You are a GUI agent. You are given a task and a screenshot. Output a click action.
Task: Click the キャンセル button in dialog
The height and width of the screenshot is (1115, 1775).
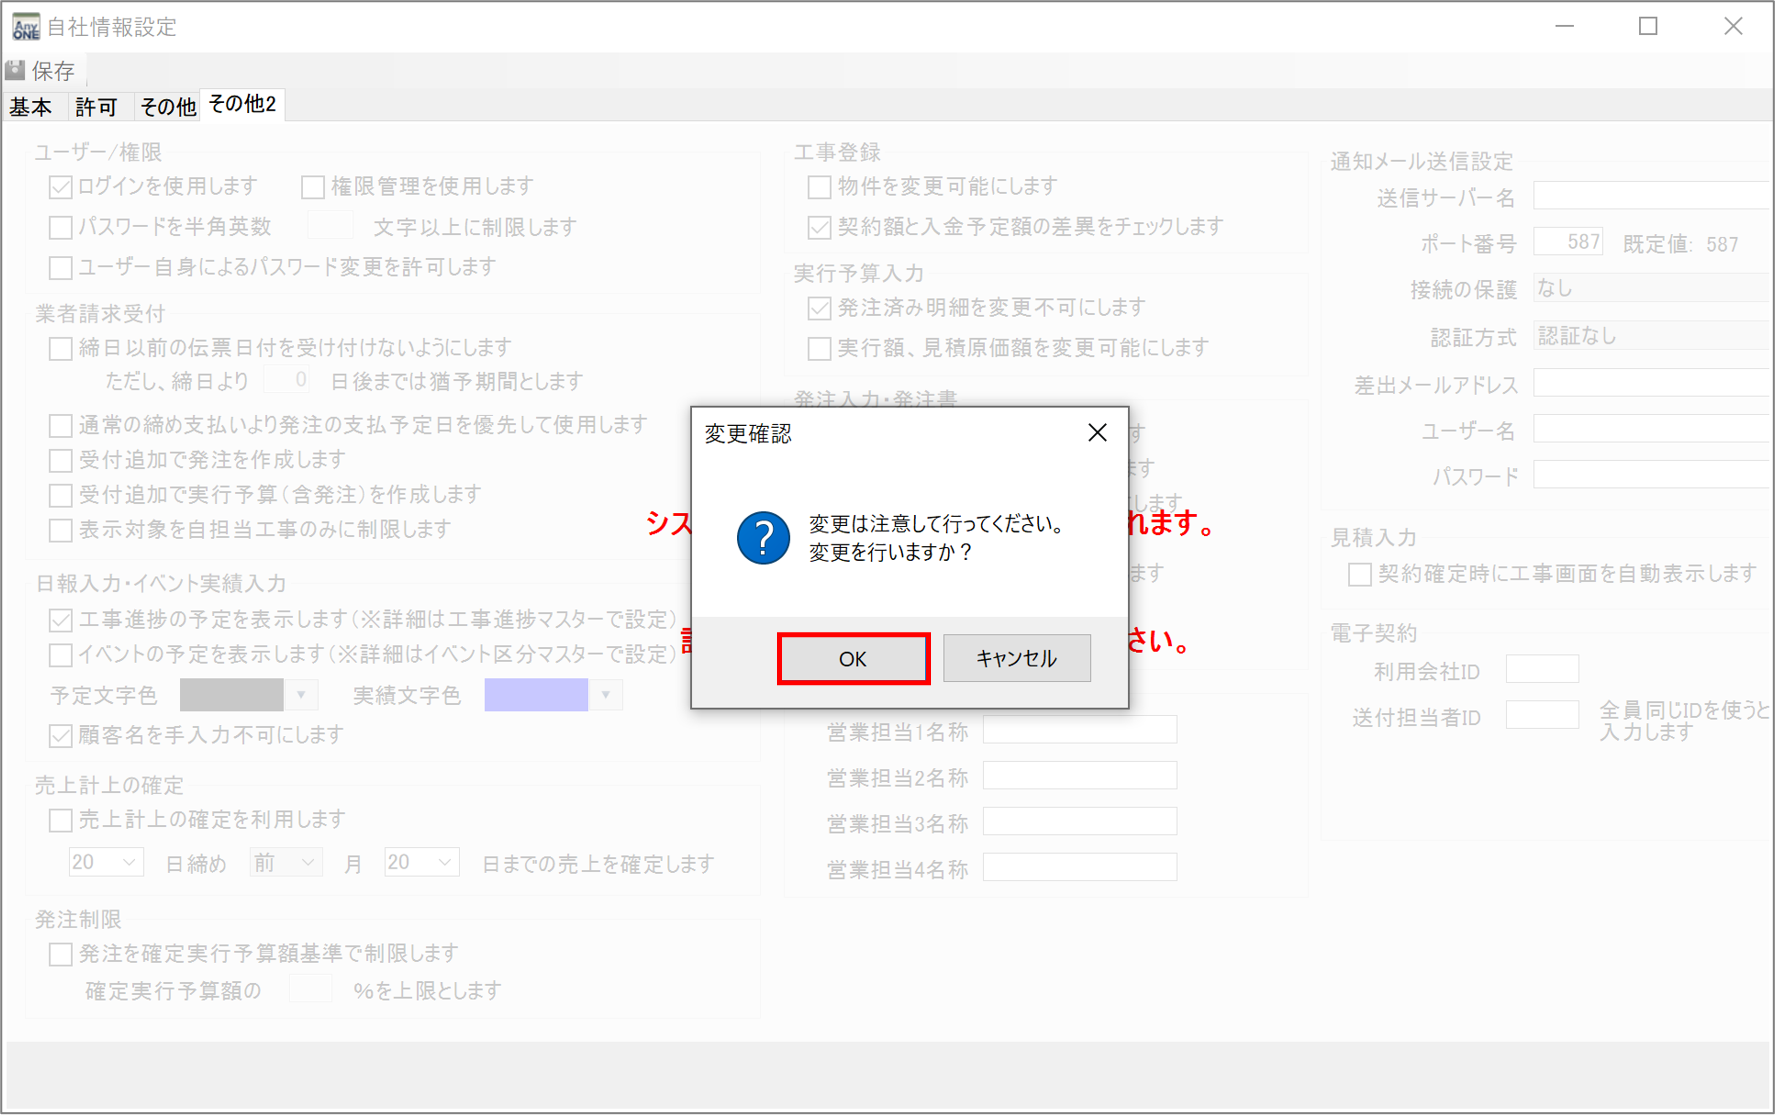click(1016, 659)
